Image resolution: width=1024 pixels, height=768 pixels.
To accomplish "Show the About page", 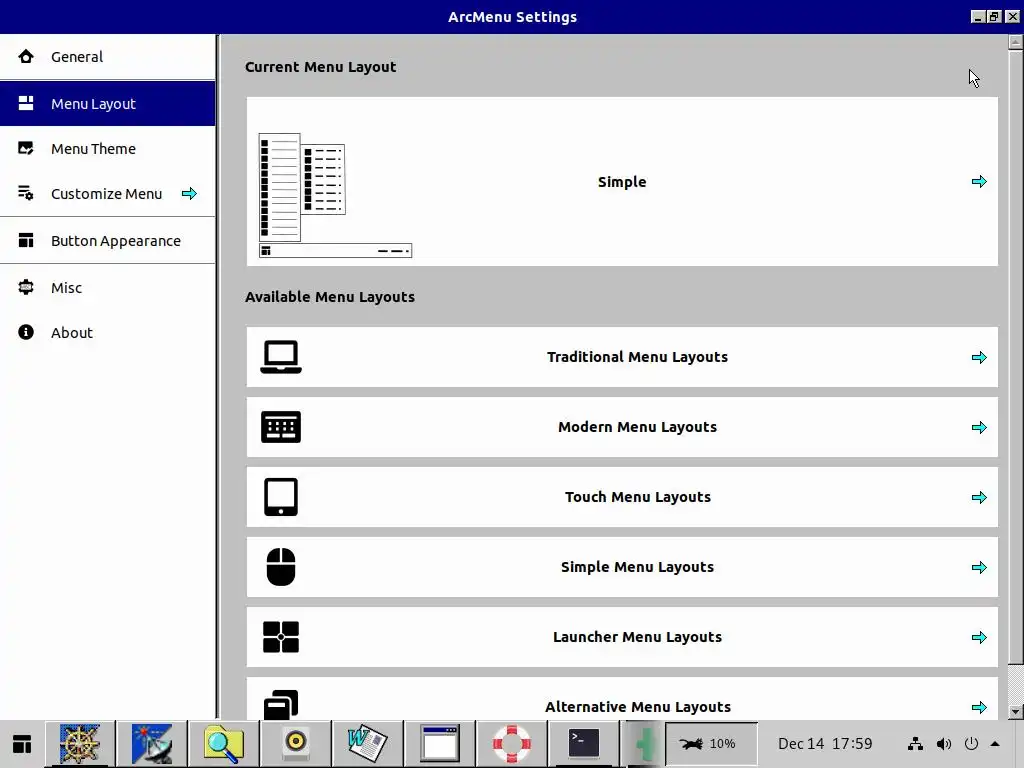I will pyautogui.click(x=108, y=332).
